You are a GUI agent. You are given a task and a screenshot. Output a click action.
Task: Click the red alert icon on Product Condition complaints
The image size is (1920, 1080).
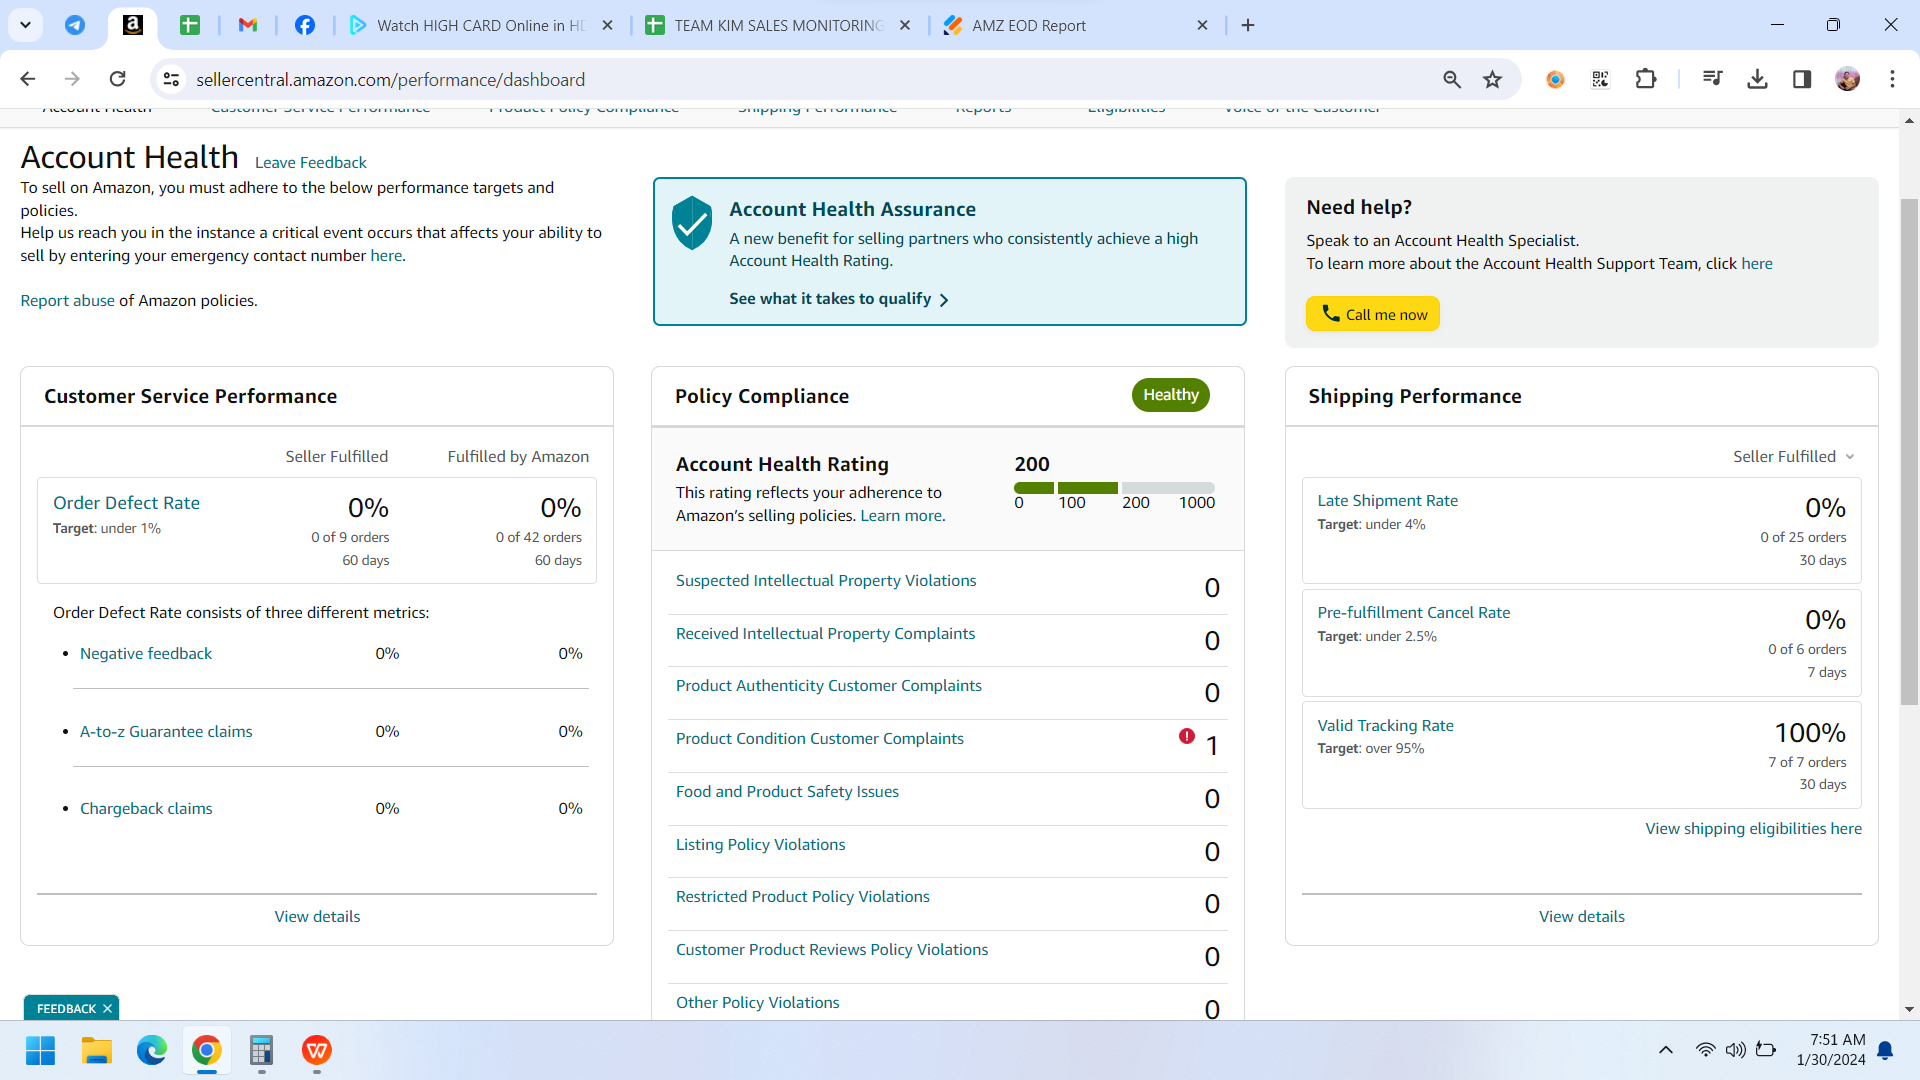click(1187, 737)
